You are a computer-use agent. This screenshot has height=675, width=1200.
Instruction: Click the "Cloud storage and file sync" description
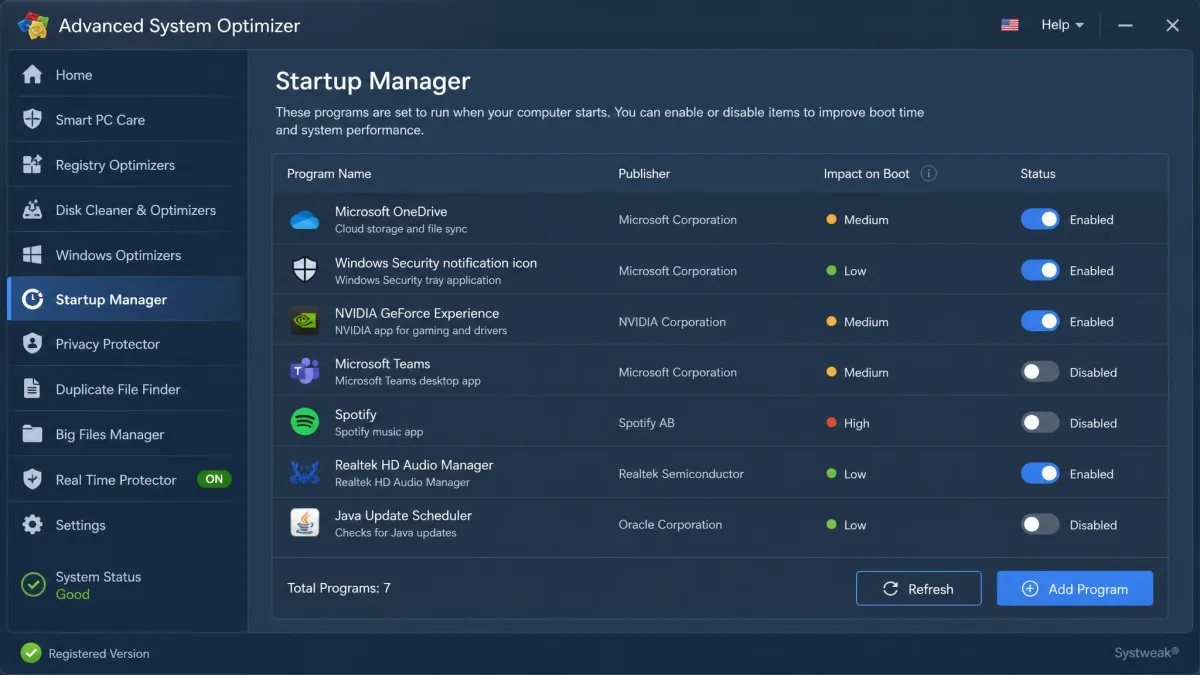(x=401, y=229)
